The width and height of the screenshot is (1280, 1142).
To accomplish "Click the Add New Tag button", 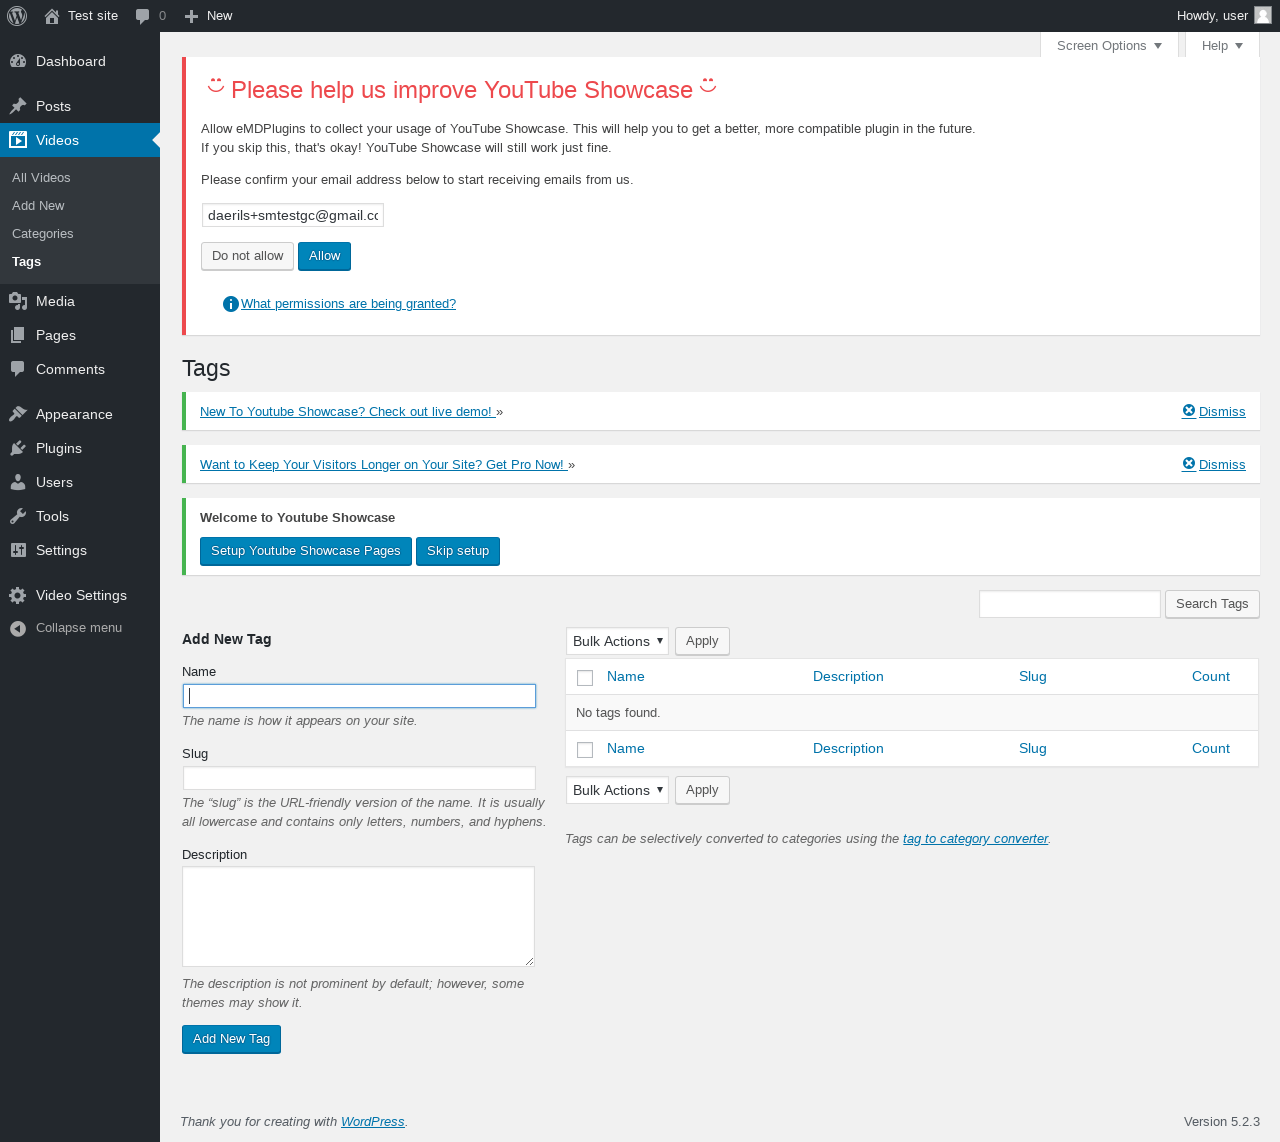I will tap(231, 1039).
